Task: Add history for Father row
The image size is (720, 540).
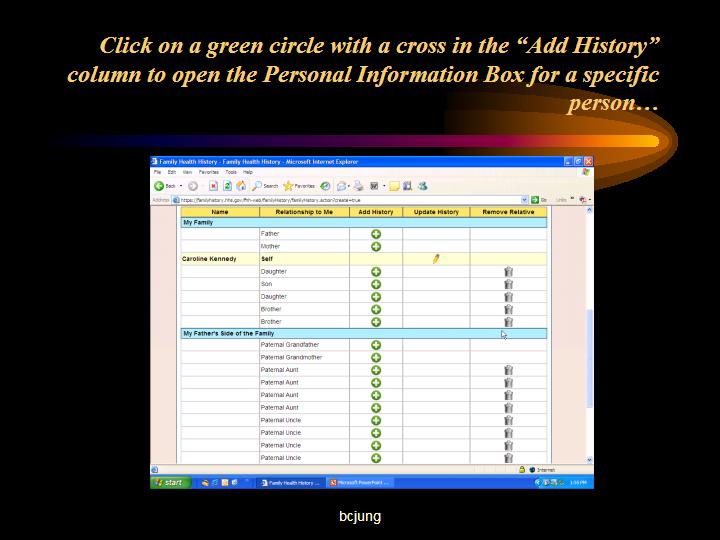Action: [376, 234]
